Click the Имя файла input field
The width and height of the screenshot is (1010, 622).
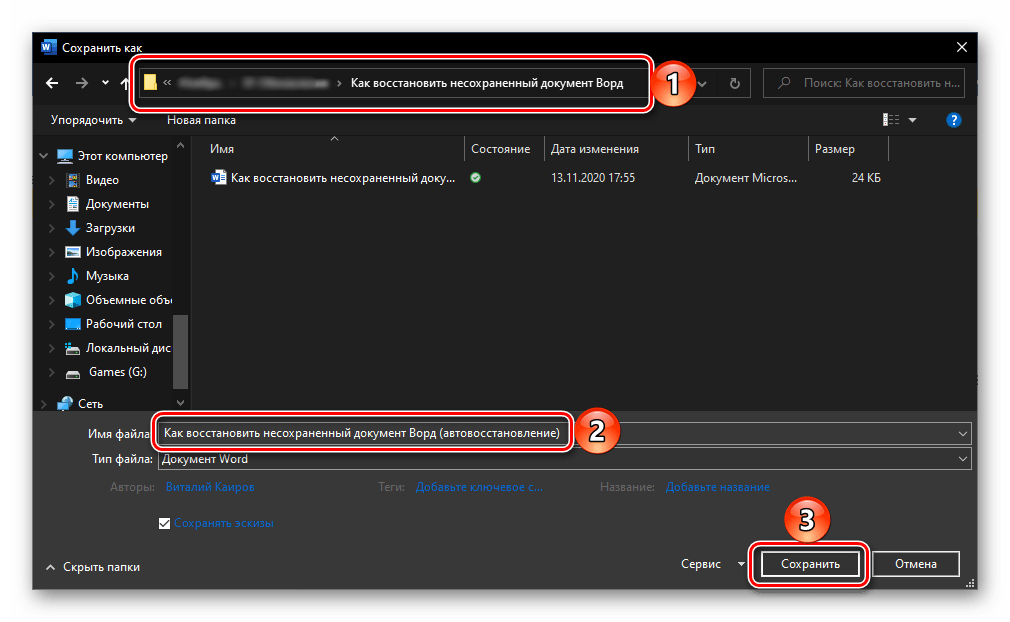pyautogui.click(x=760, y=433)
